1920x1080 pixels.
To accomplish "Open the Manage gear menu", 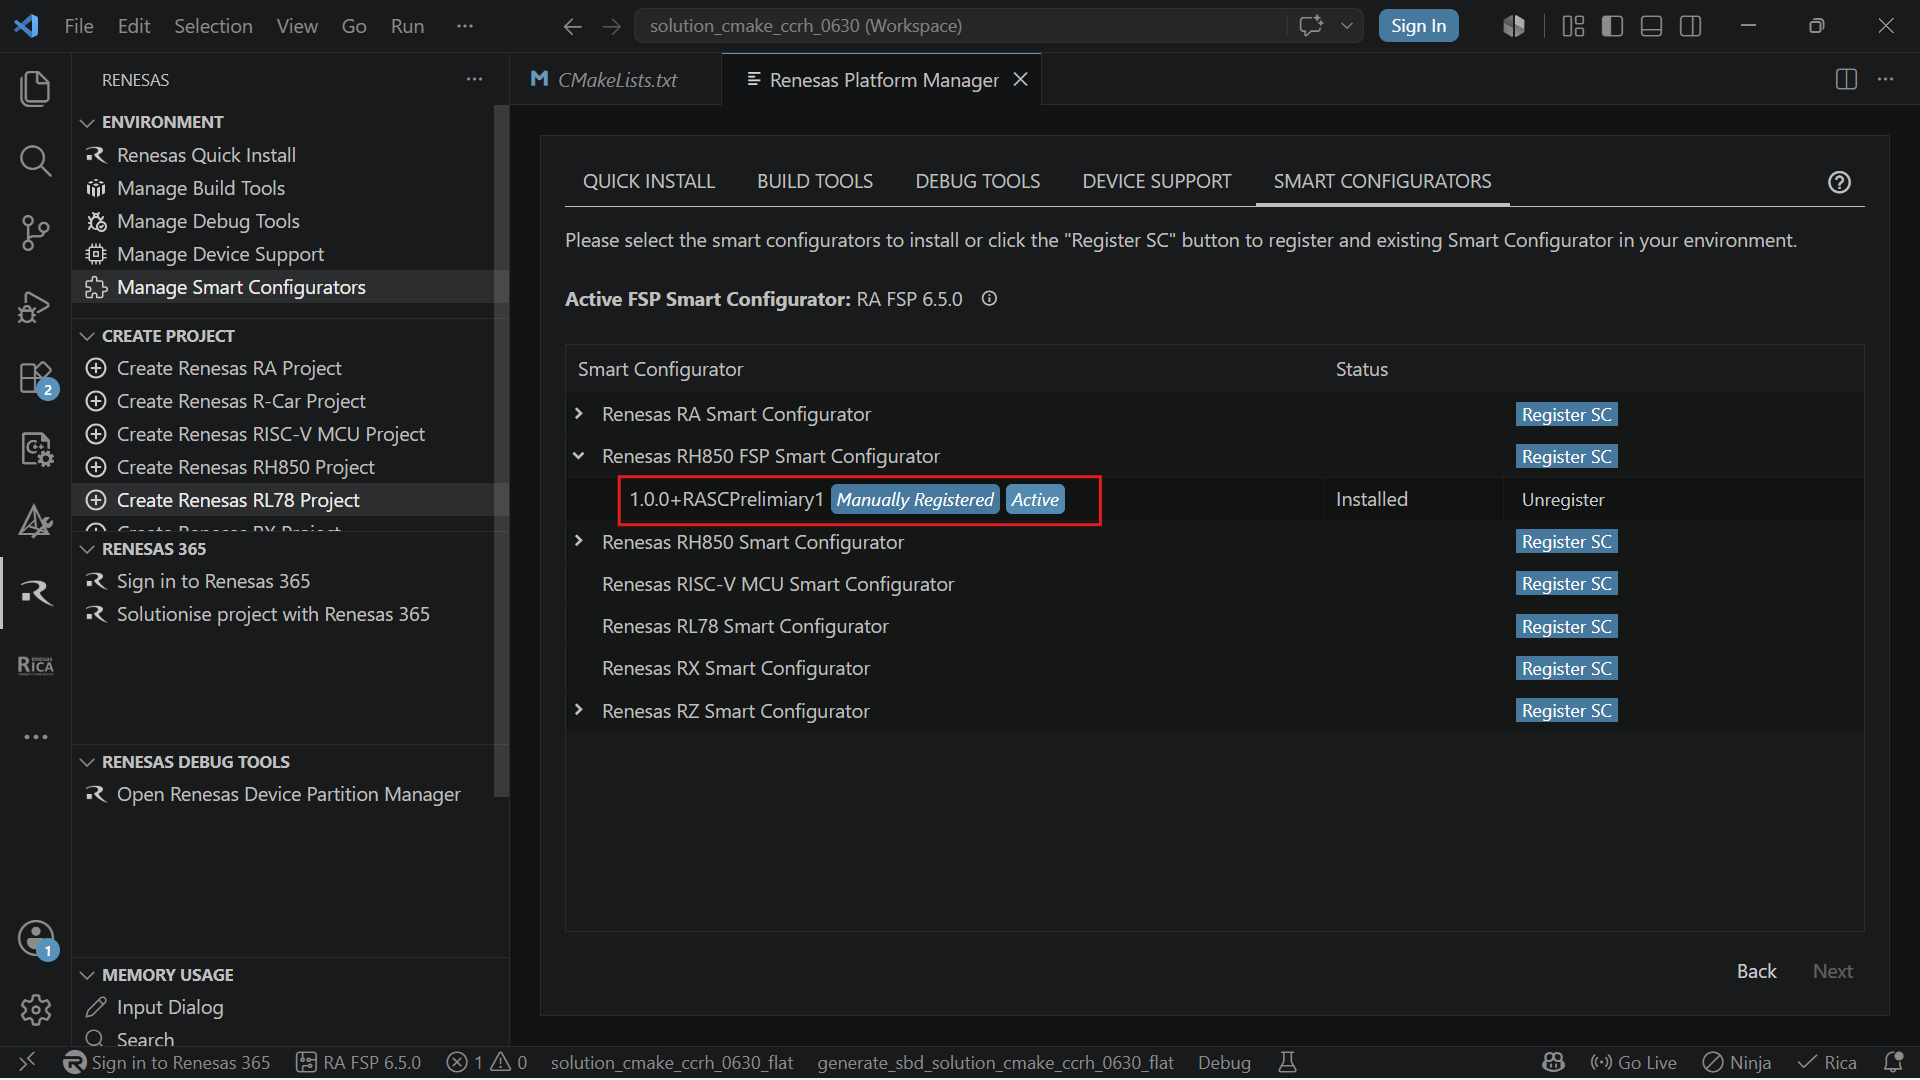I will (35, 1010).
